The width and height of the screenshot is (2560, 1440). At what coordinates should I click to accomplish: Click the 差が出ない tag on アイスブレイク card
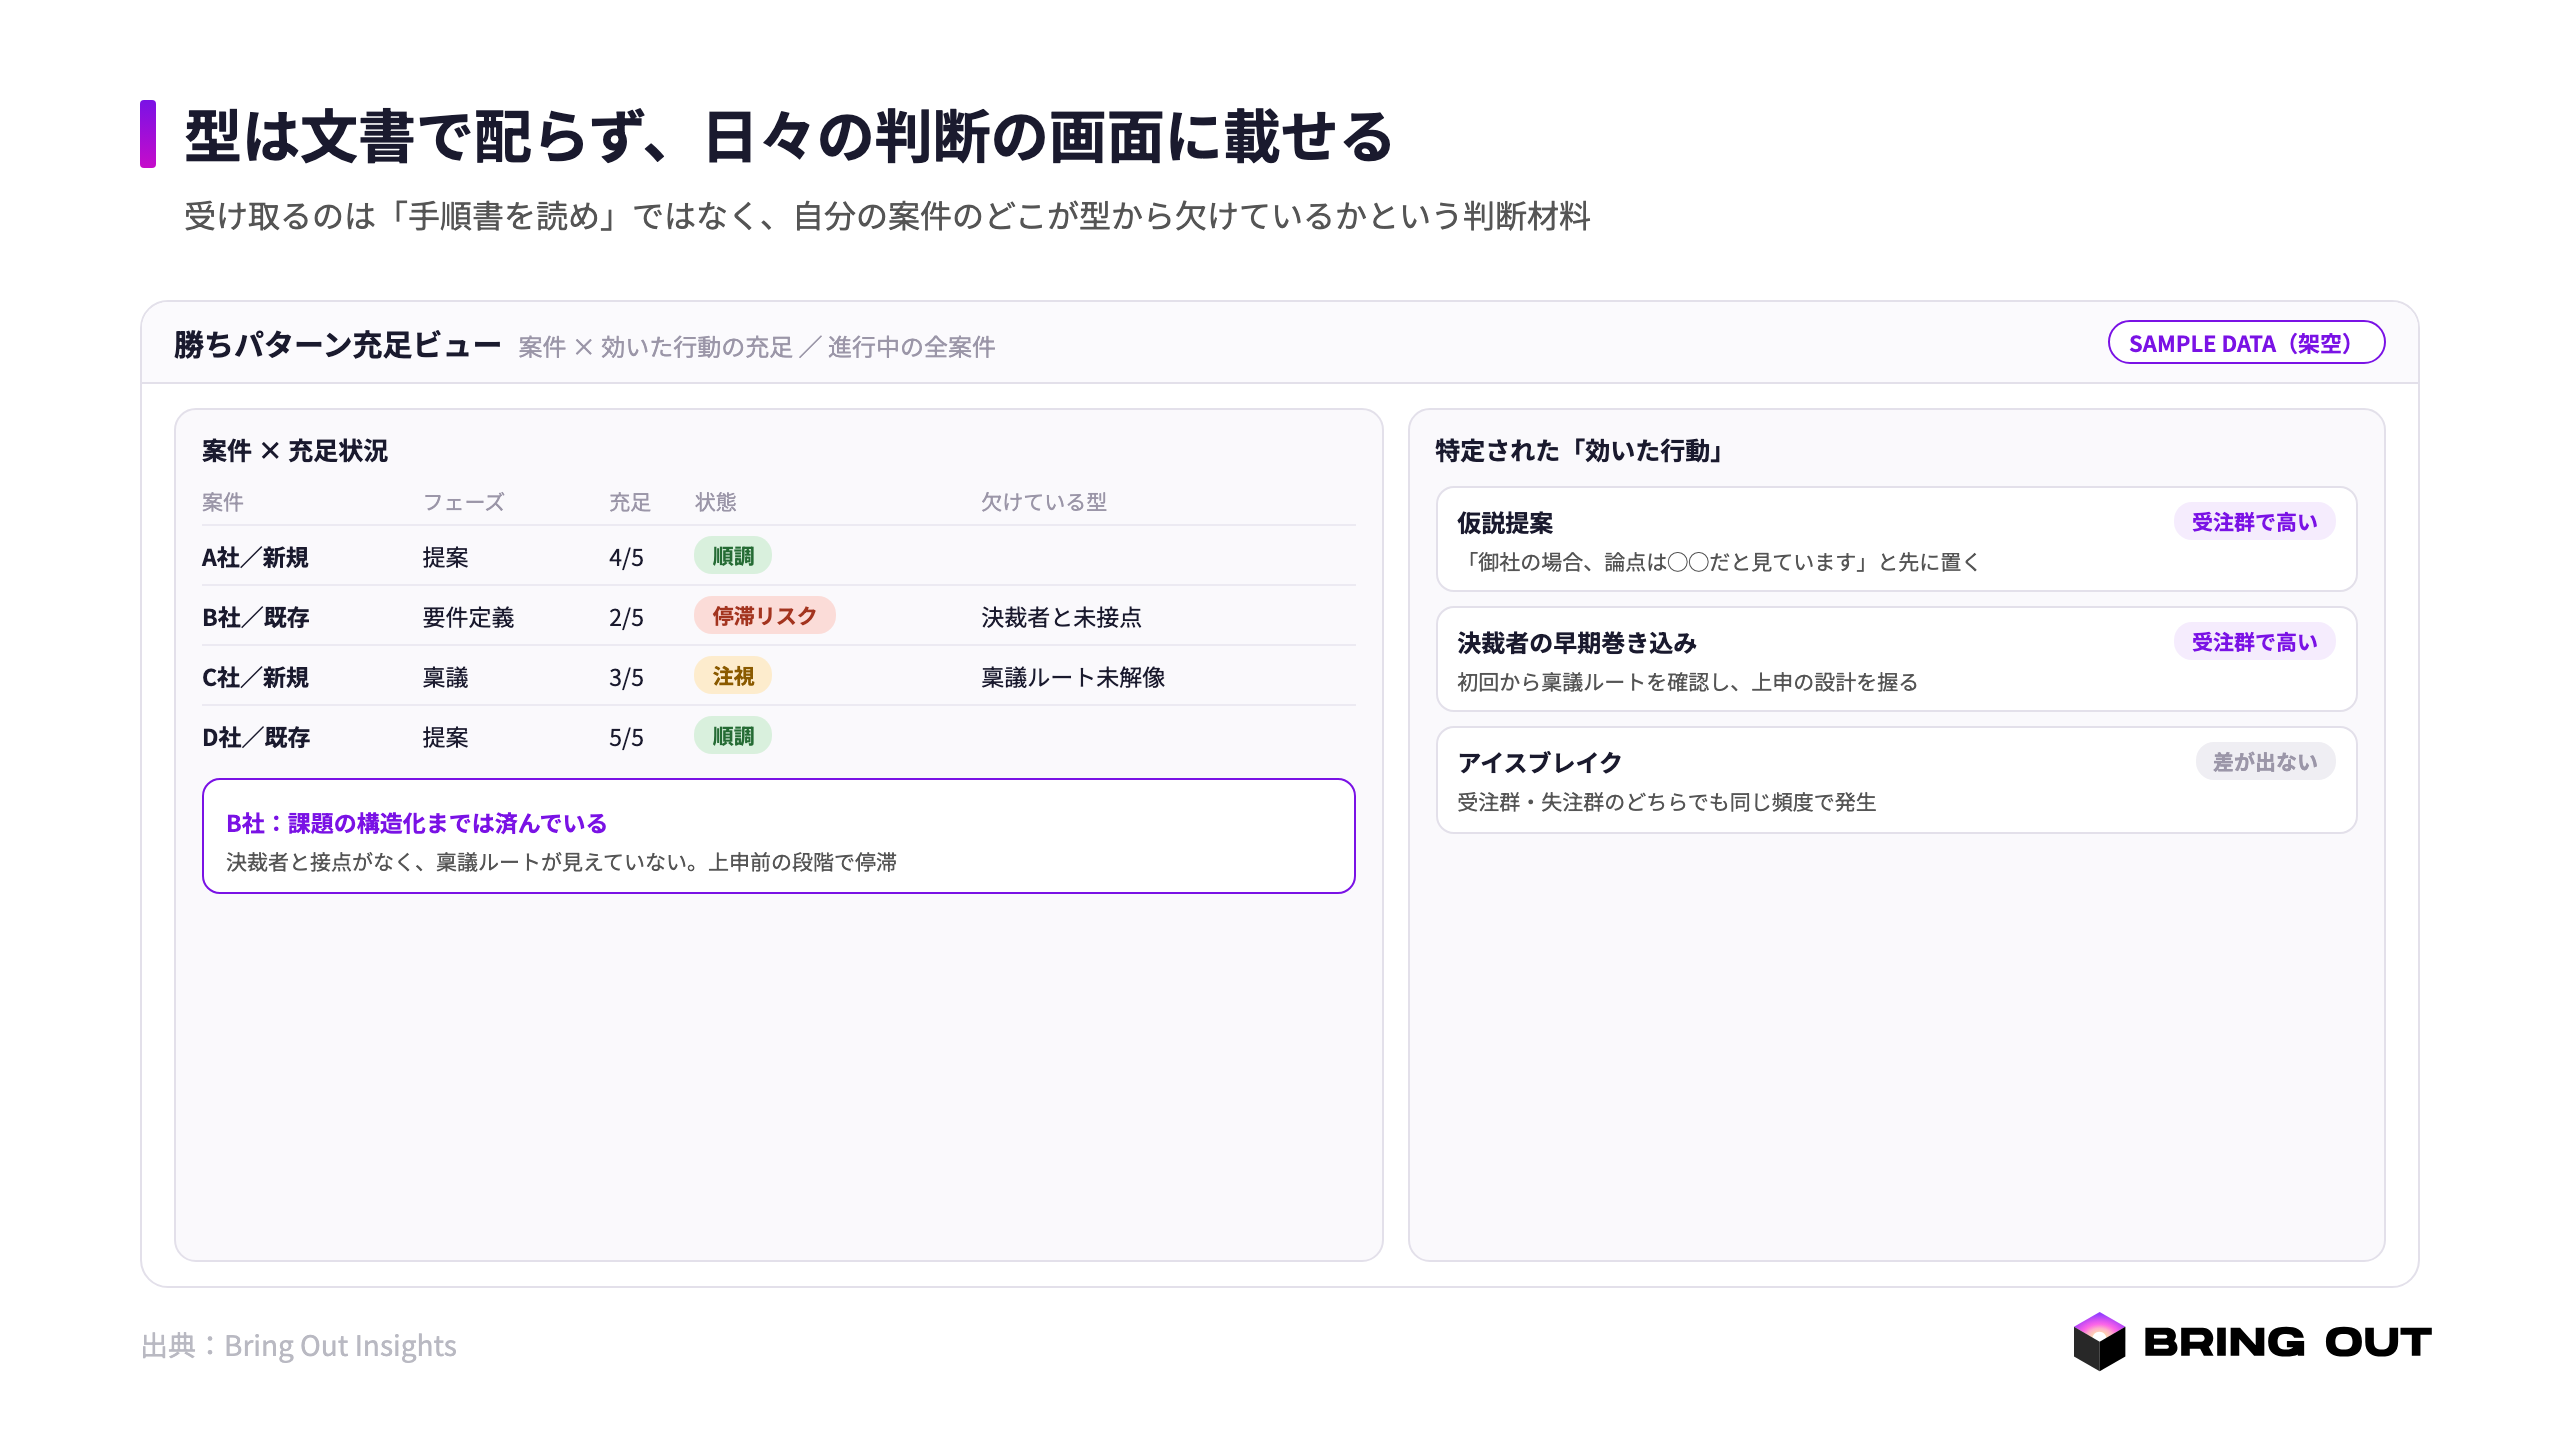tap(2265, 762)
